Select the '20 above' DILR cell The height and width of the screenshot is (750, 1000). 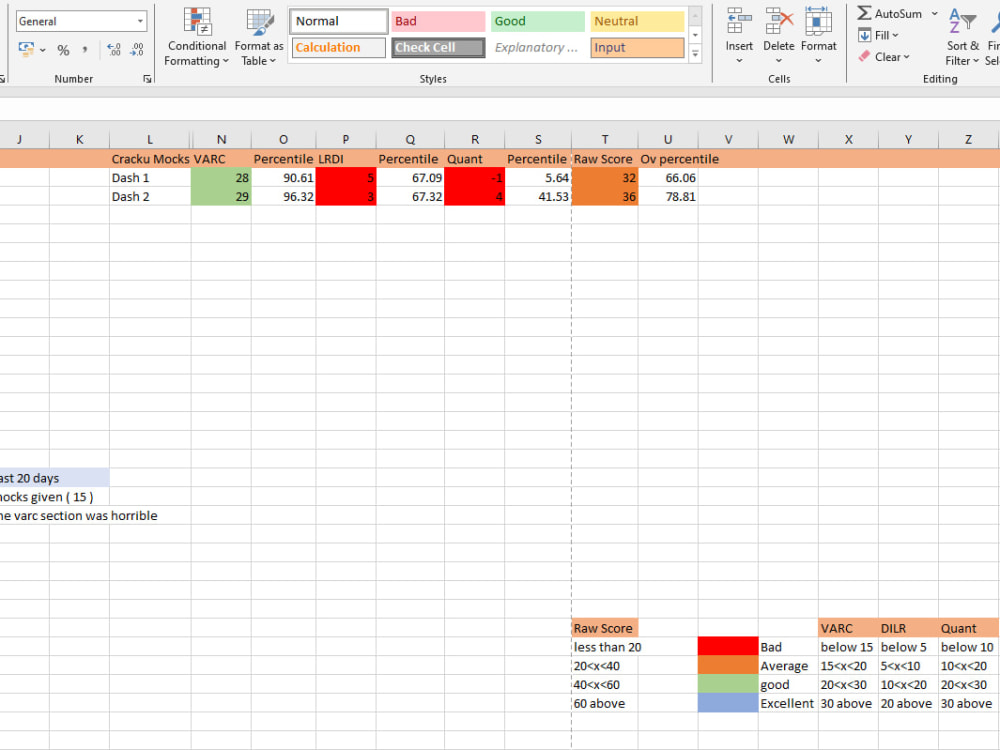coord(908,703)
